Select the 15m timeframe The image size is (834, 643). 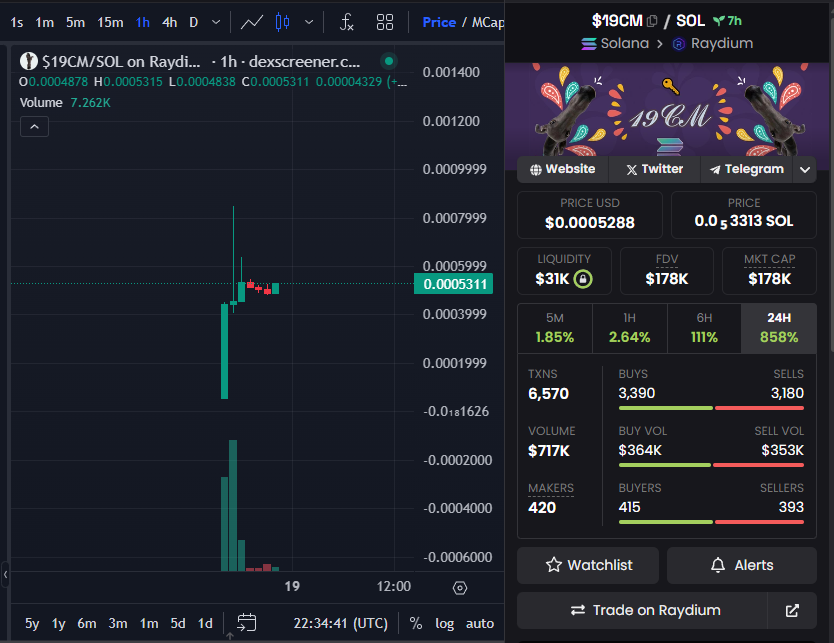(110, 22)
